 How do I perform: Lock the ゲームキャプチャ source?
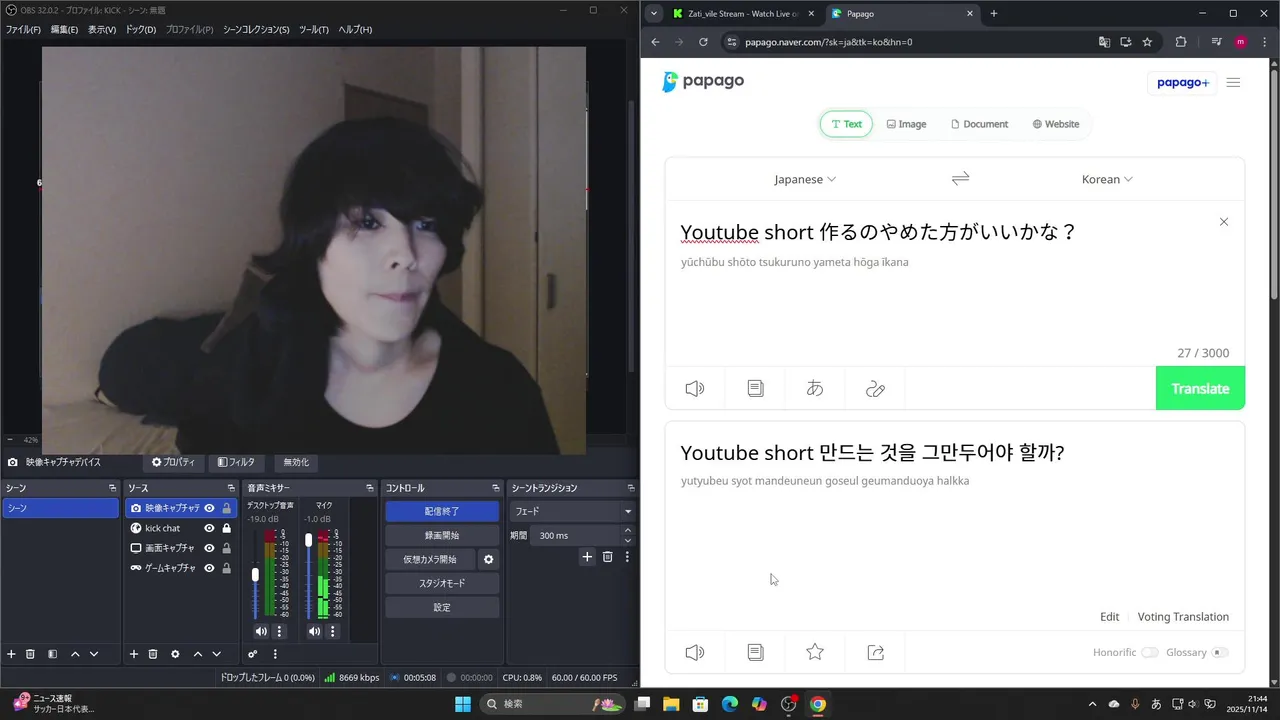(227, 568)
